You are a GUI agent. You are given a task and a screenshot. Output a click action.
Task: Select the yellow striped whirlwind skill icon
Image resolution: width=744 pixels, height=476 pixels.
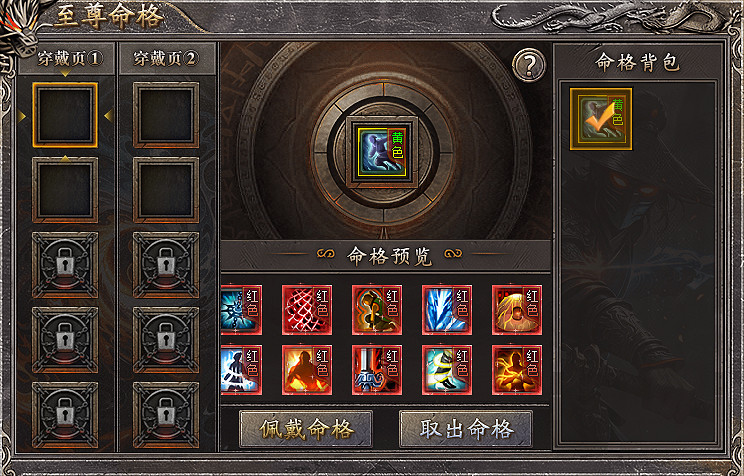coord(447,370)
